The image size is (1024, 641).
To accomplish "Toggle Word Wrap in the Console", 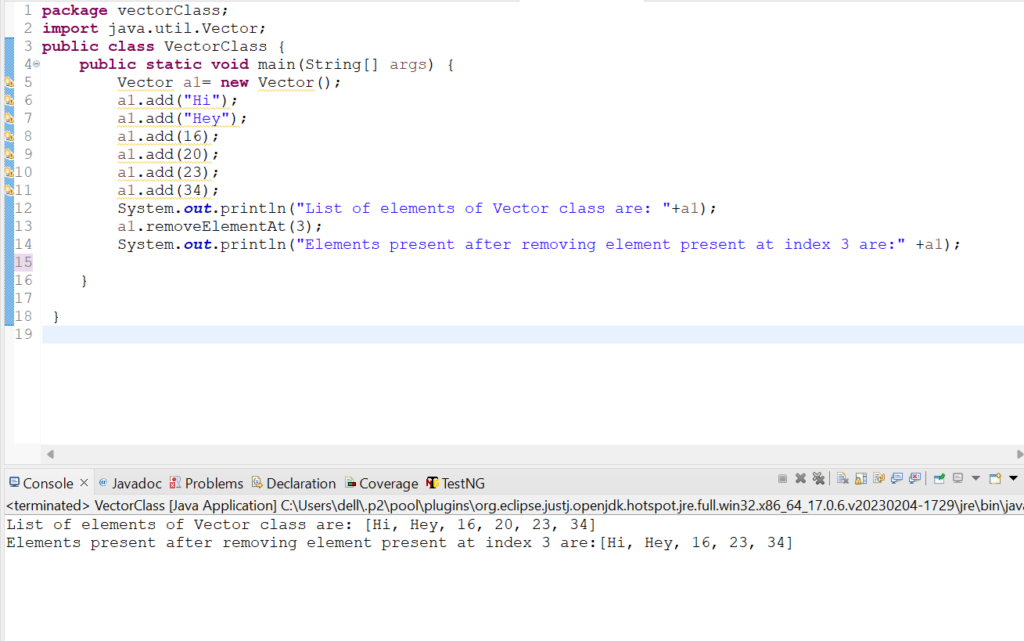I will 879,478.
